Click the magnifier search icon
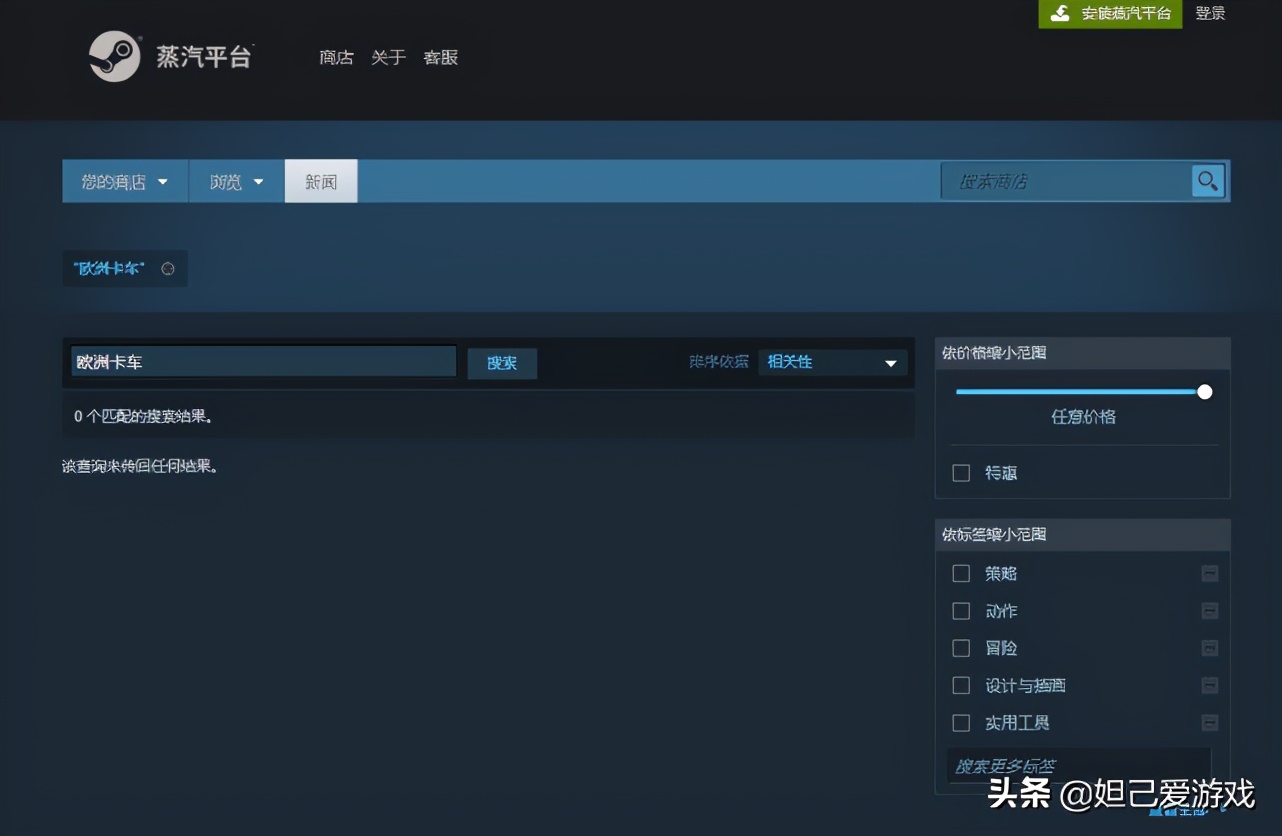Viewport: 1282px width, 836px height. click(x=1207, y=181)
